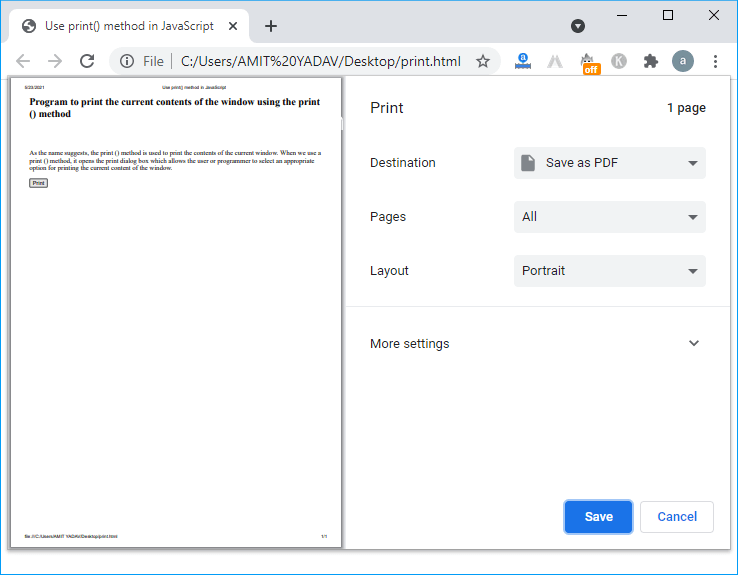Image resolution: width=738 pixels, height=575 pixels.
Task: Open the Extensions puzzle piece menu
Action: (650, 61)
